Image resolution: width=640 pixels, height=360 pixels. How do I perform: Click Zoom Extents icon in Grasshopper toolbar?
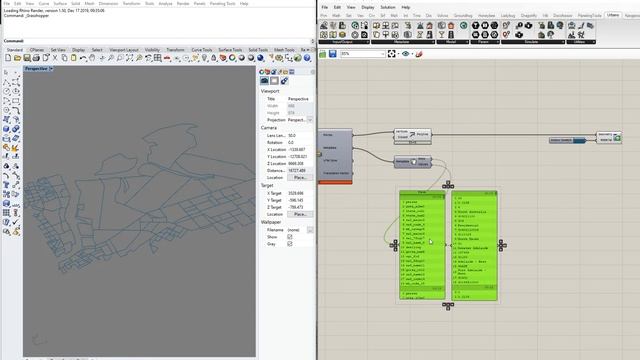[x=391, y=54]
